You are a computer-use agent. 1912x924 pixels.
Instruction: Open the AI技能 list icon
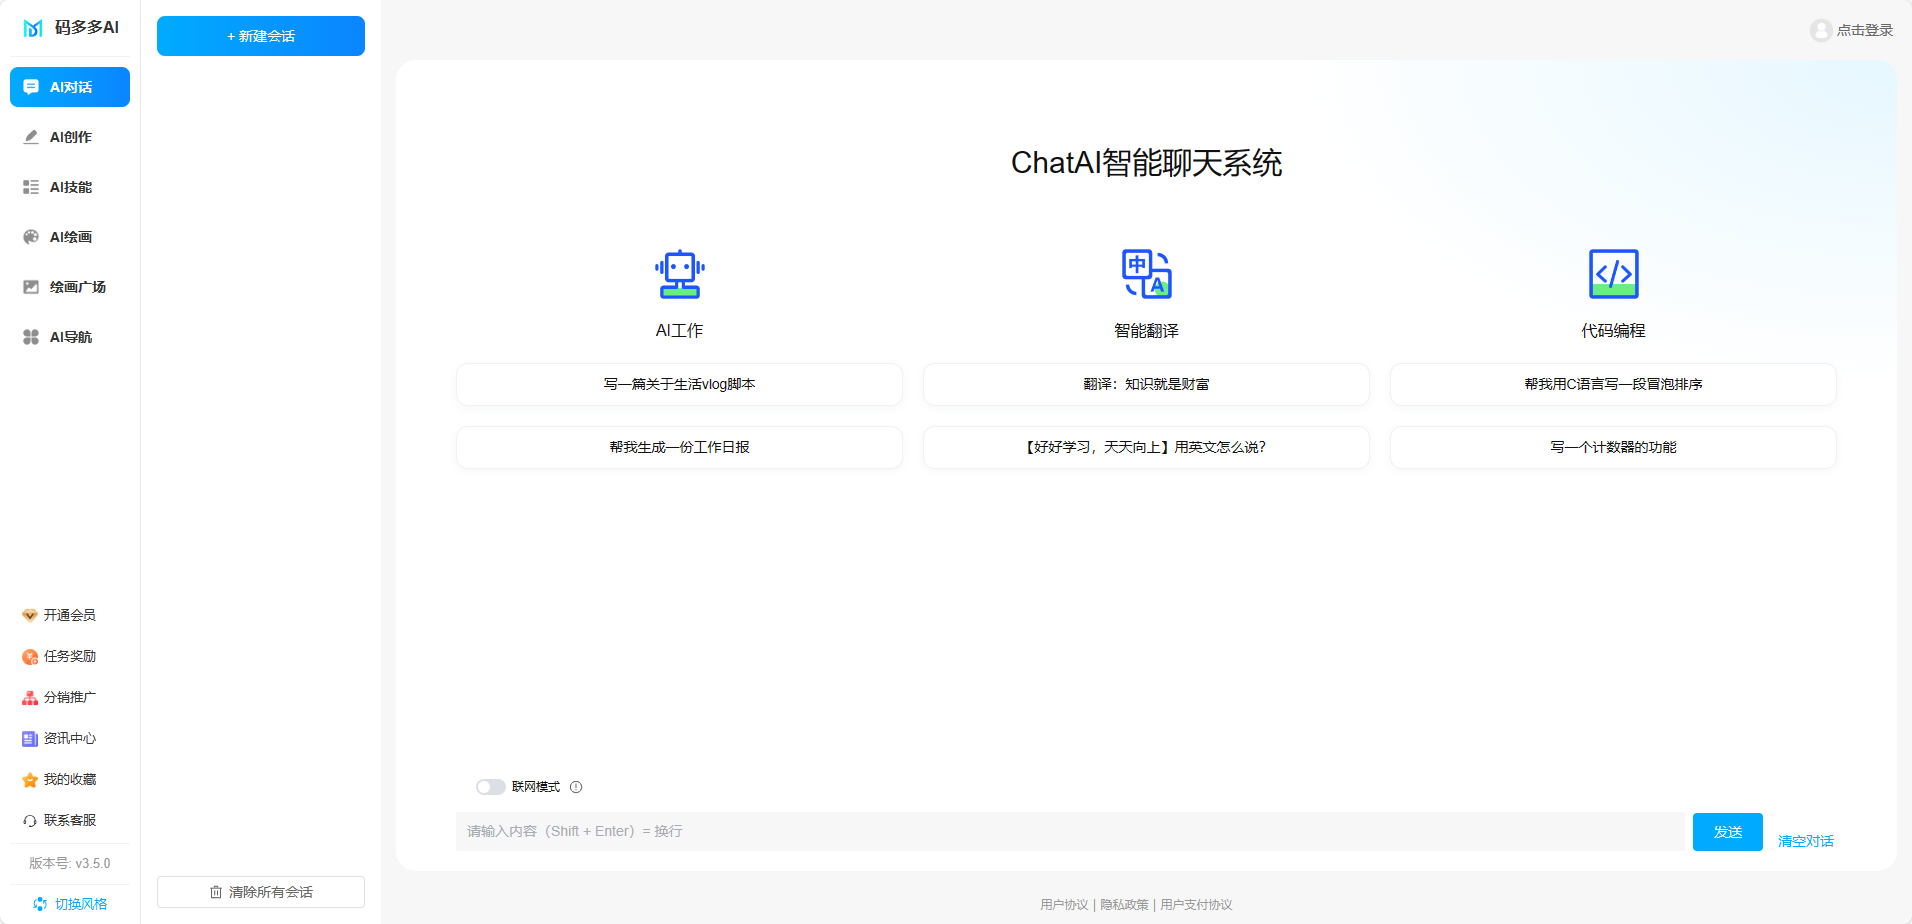31,187
